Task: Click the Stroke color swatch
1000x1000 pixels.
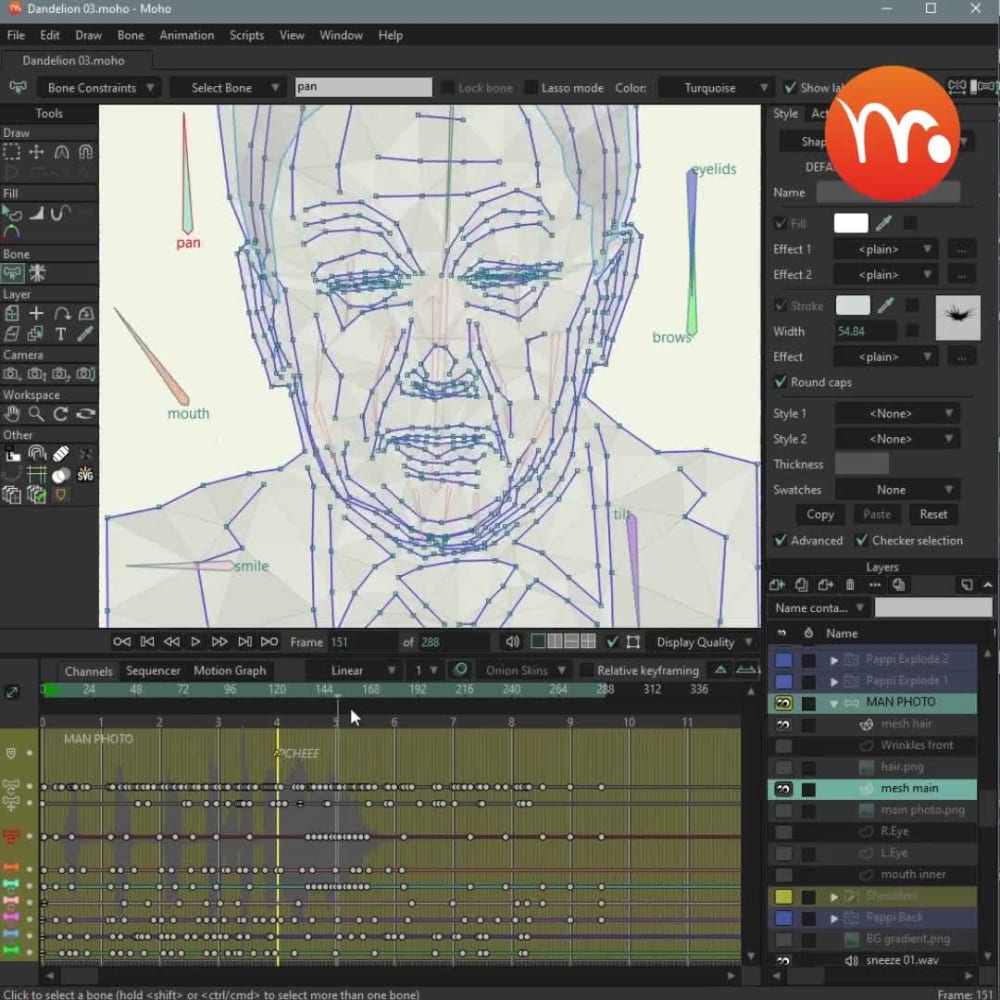Action: click(x=853, y=305)
